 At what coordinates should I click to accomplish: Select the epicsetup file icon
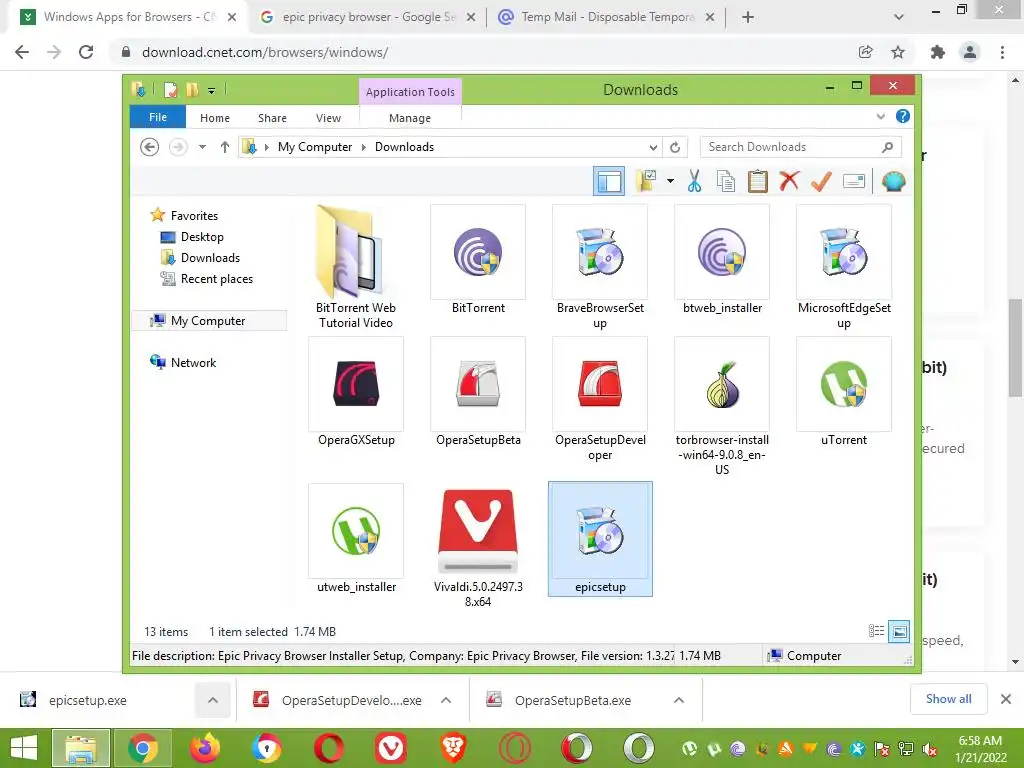point(600,531)
